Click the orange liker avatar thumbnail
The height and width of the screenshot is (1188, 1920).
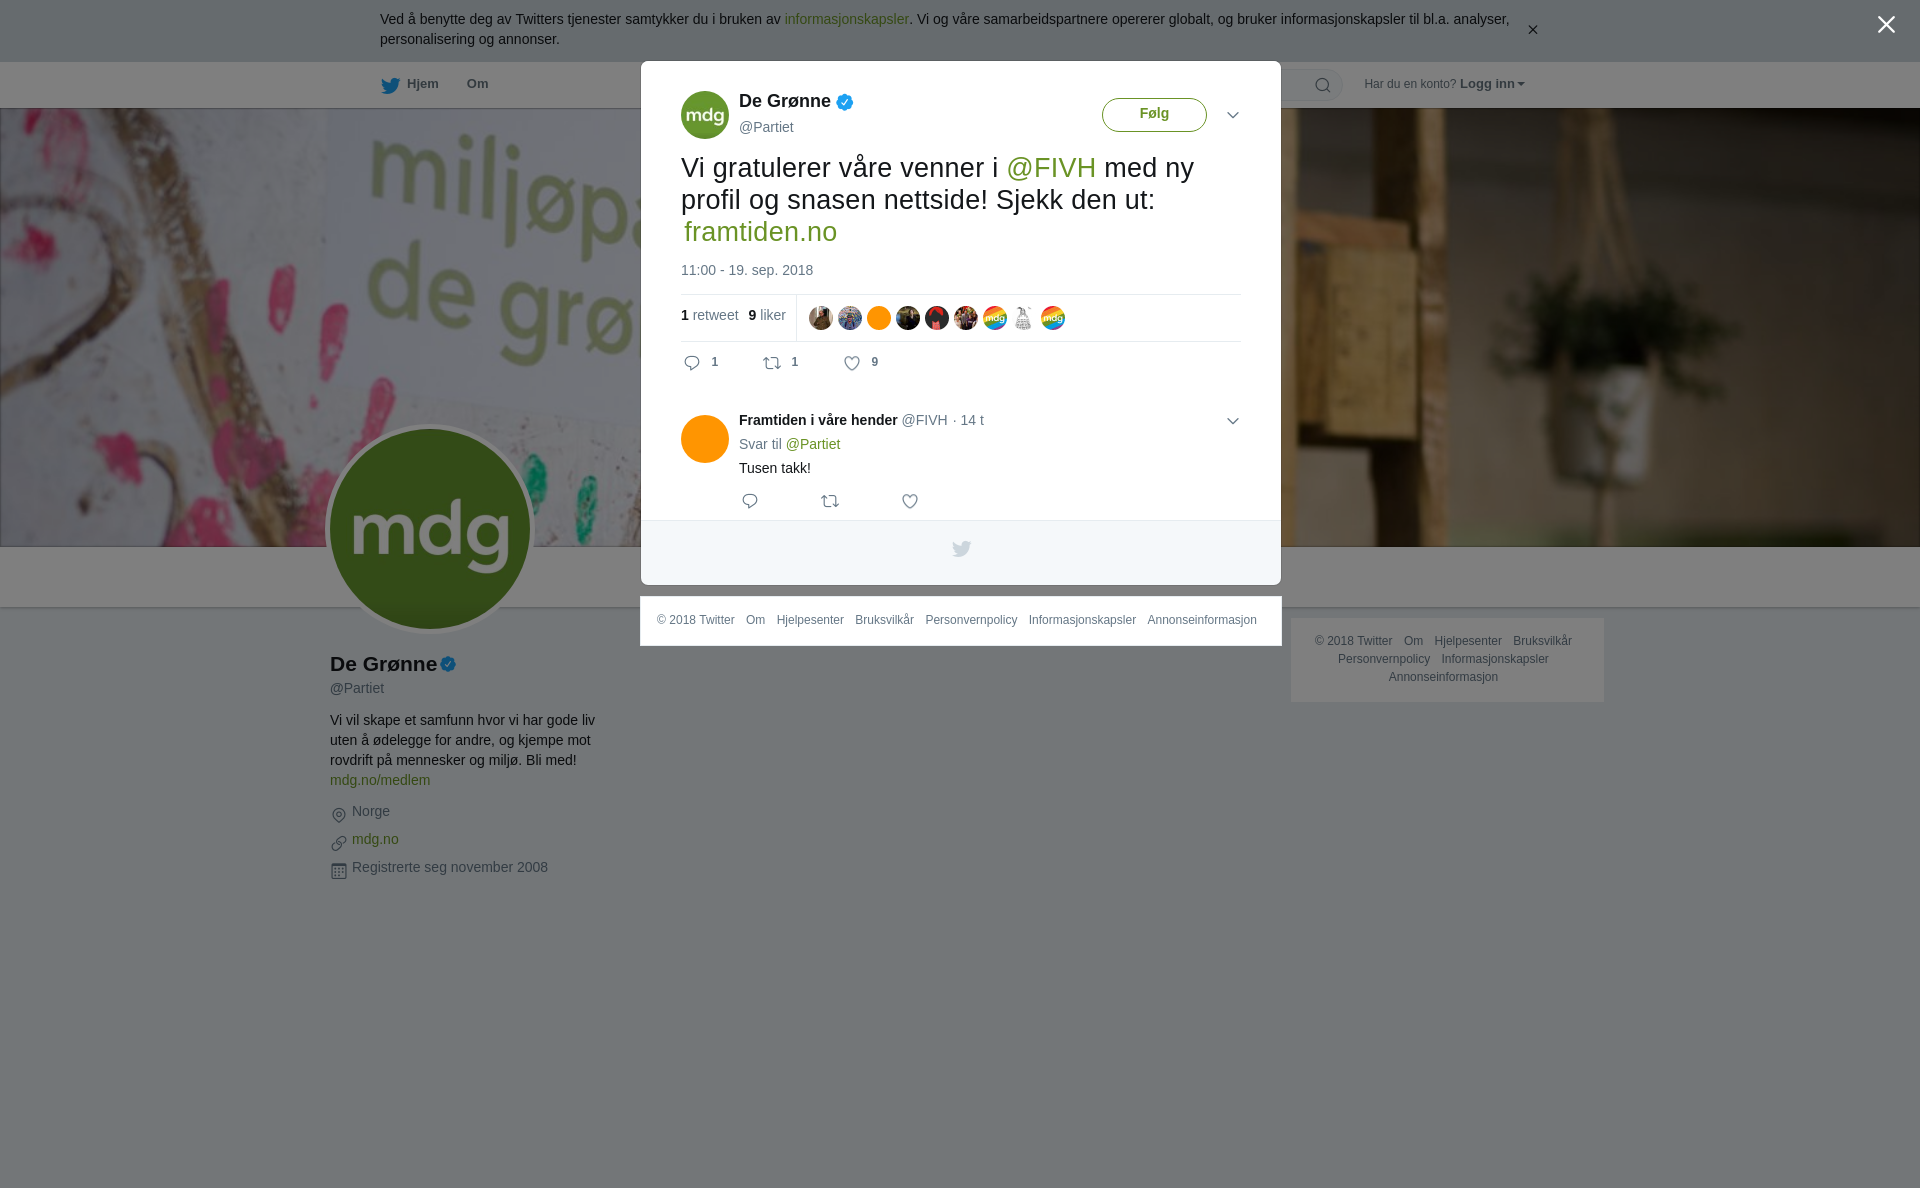click(x=879, y=318)
